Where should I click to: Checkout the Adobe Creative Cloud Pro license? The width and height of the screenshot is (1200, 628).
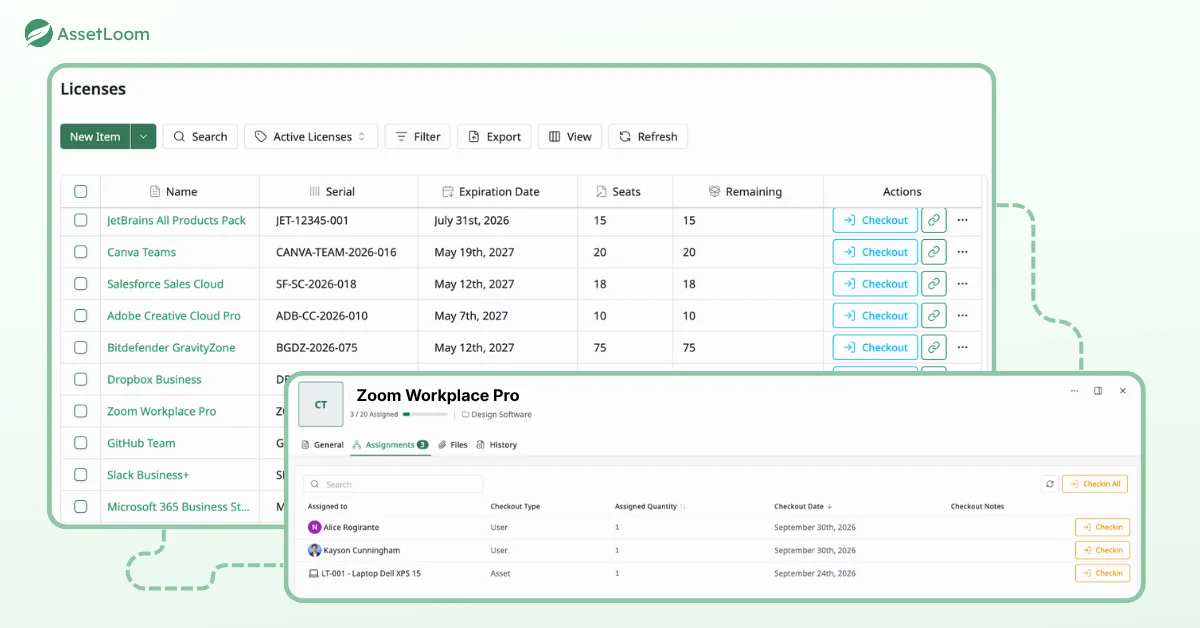point(875,316)
